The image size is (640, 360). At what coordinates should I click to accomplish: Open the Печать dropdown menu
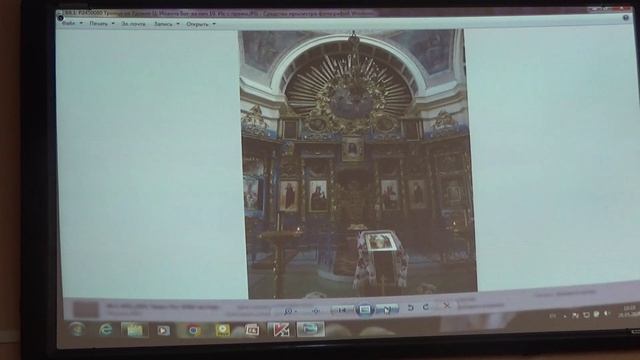pyautogui.click(x=102, y=24)
